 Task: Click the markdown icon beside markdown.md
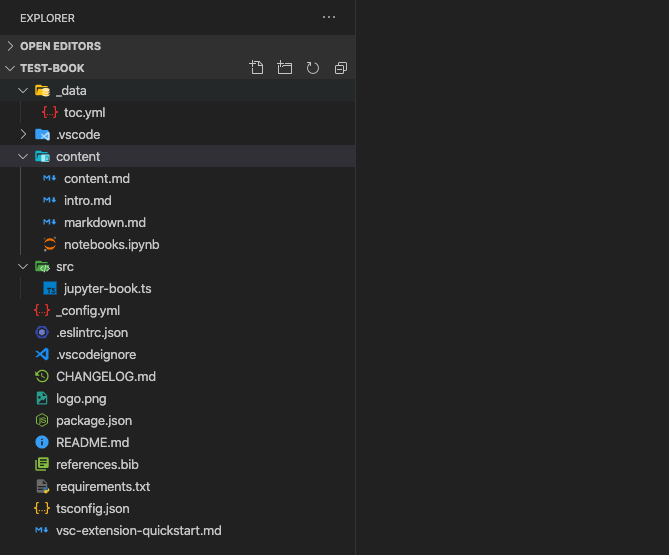tap(49, 222)
